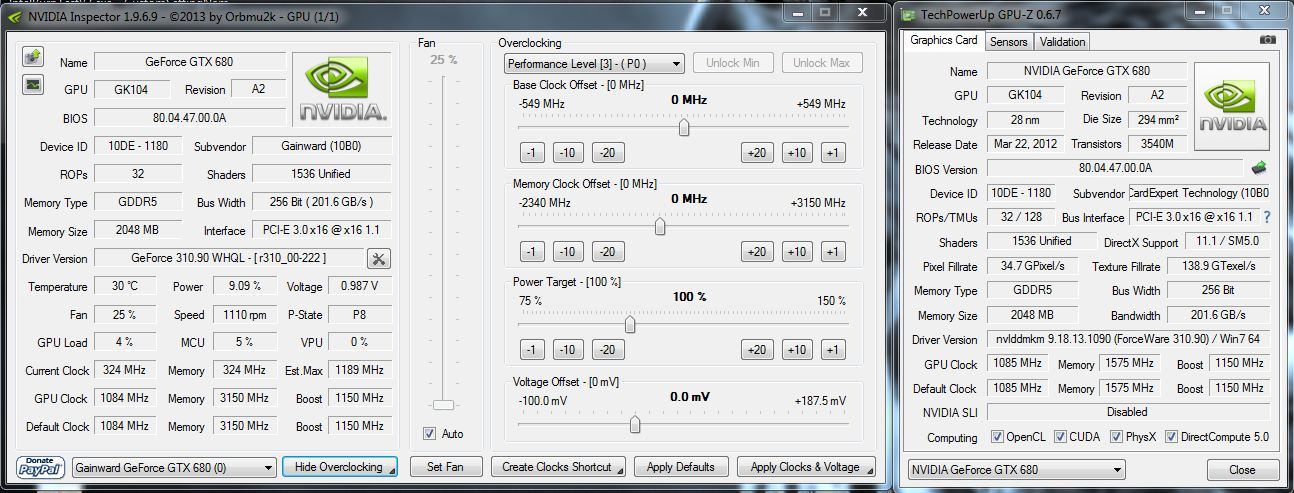Click the Apply Defaults button
This screenshot has width=1294, height=493.
[681, 467]
